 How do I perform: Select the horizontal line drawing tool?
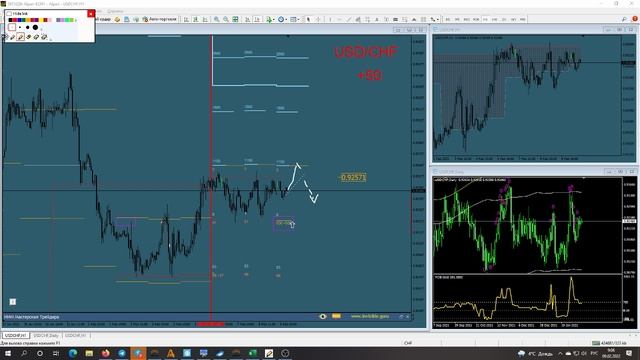339,19
